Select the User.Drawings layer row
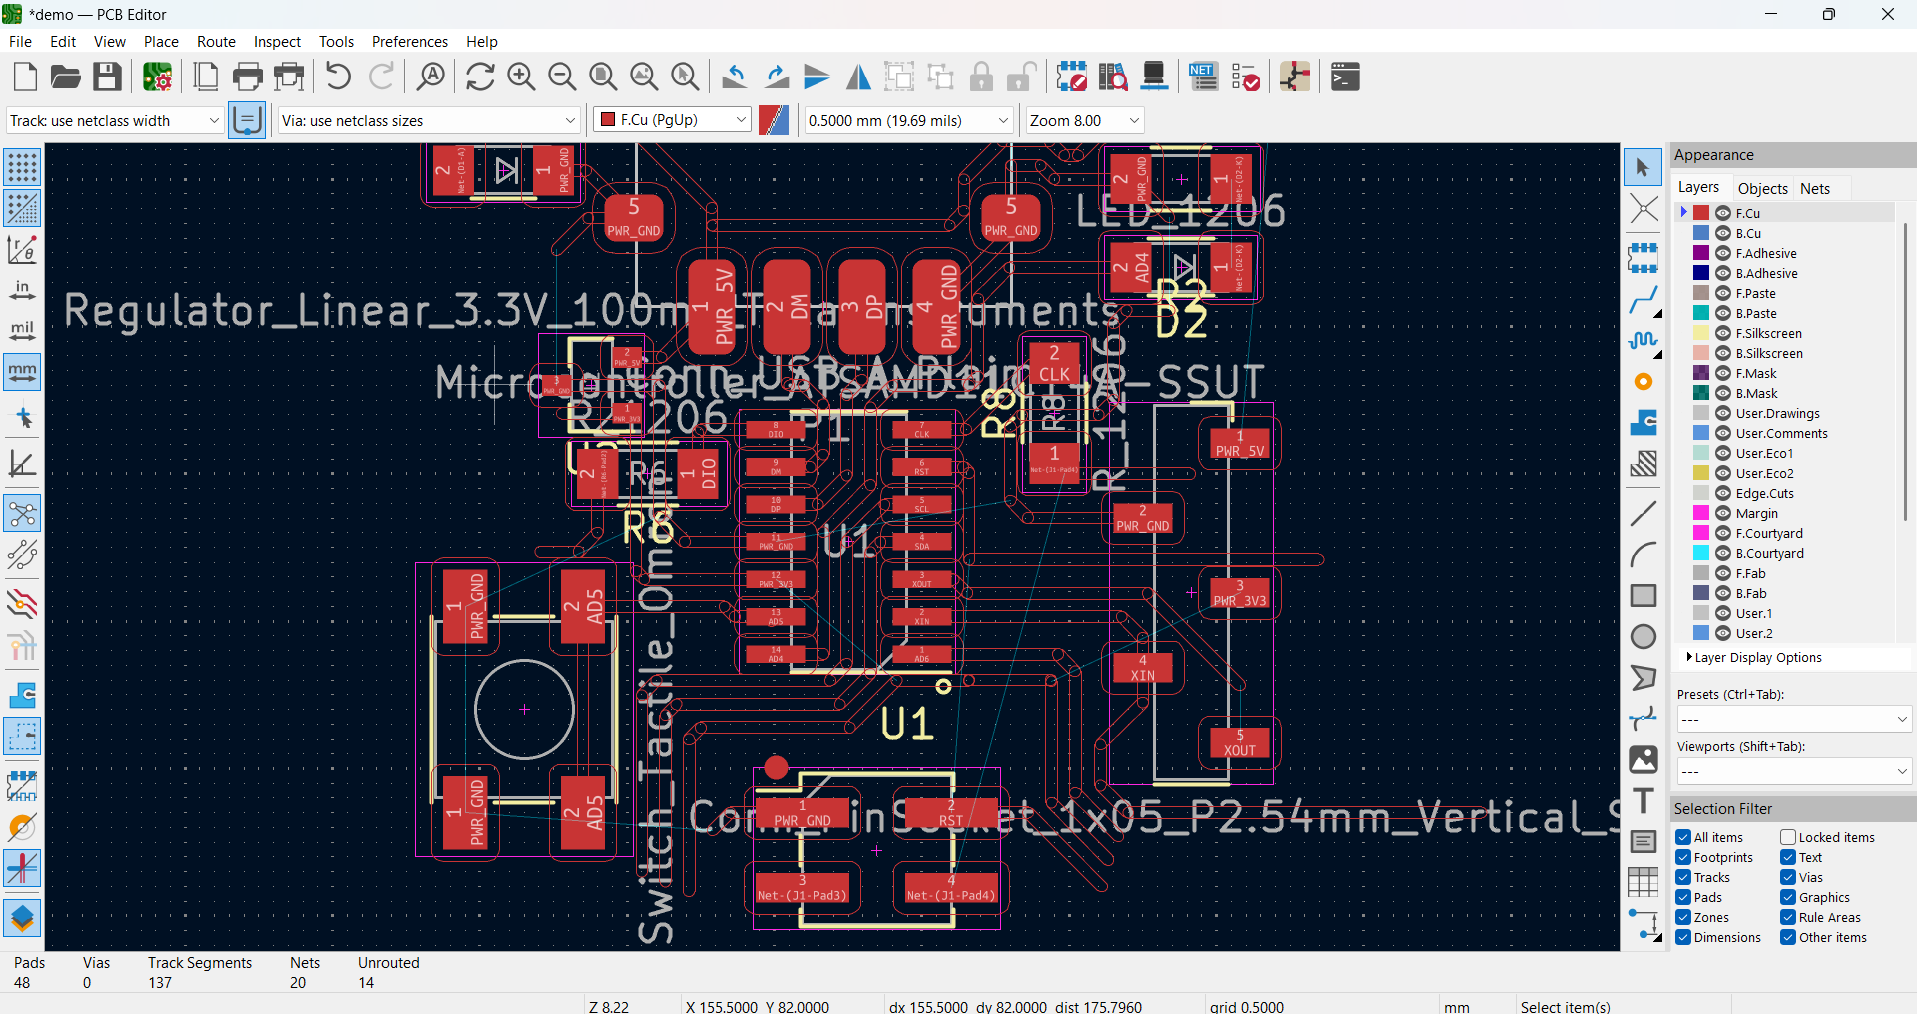Image resolution: width=1917 pixels, height=1014 pixels. [1785, 413]
